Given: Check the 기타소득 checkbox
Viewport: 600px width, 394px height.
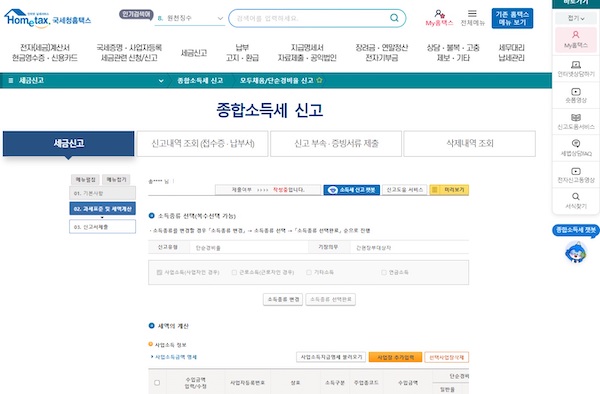Looking at the screenshot, I should pyautogui.click(x=309, y=272).
